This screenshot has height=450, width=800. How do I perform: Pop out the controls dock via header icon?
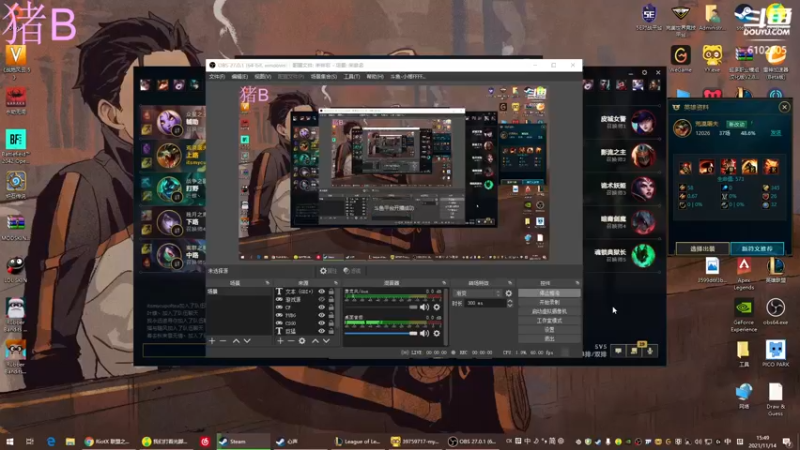point(577,283)
